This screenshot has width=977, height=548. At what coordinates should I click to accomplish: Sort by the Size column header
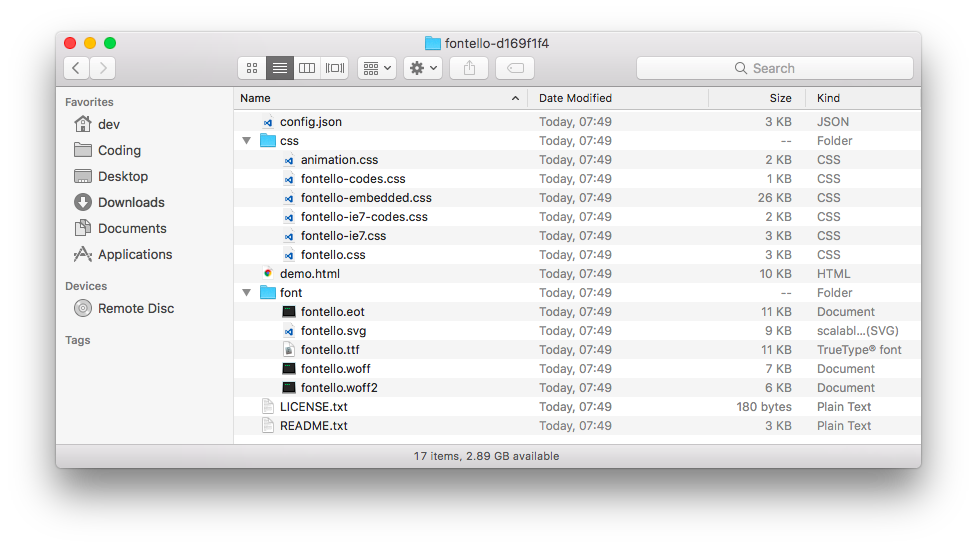tap(758, 98)
